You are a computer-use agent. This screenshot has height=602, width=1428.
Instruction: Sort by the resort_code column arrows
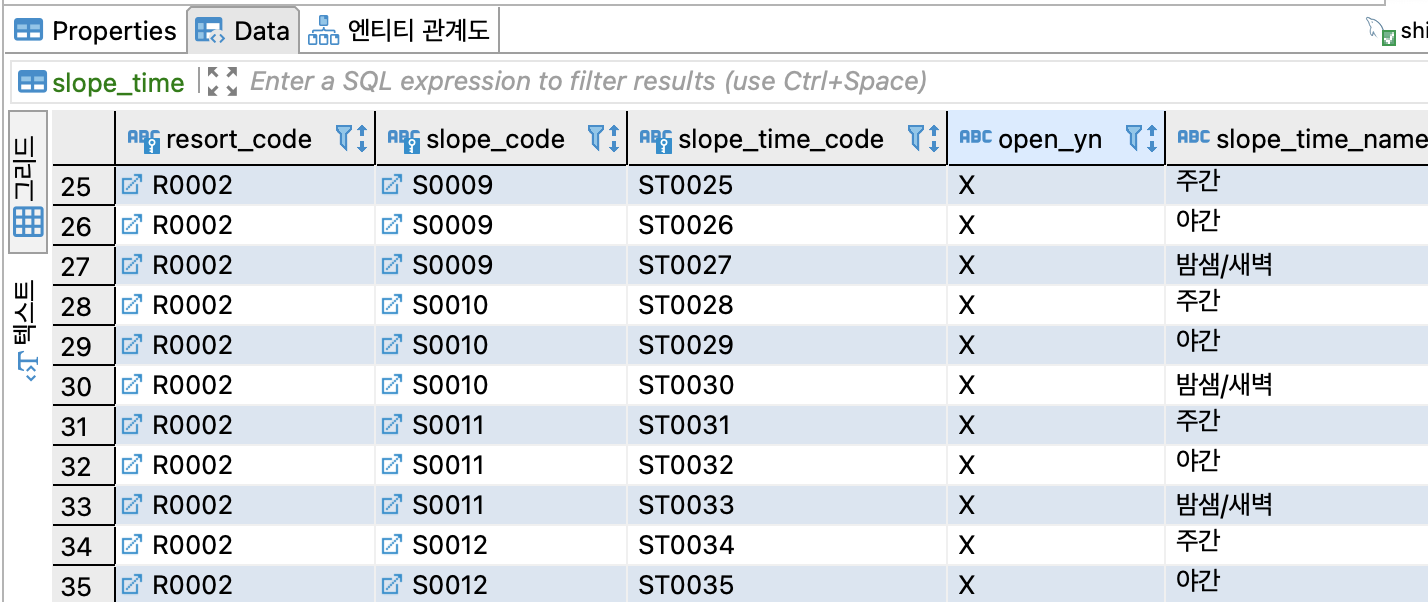[362, 138]
